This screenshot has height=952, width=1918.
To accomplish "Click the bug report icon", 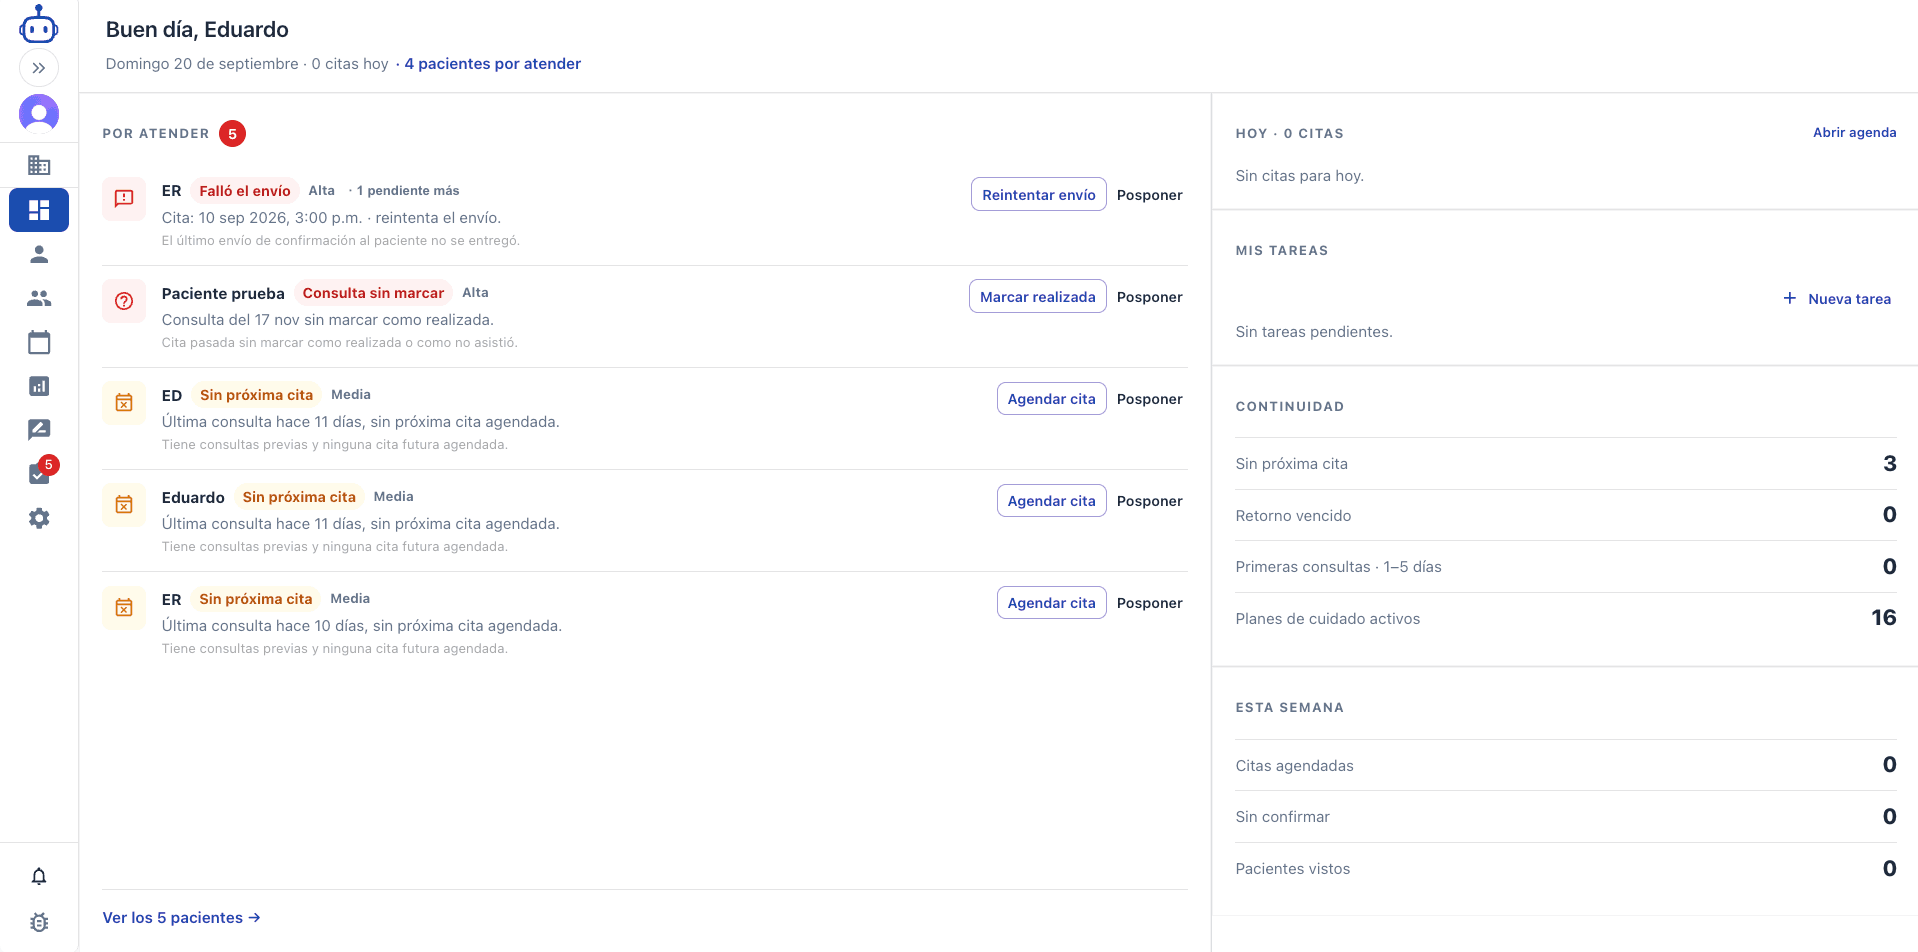I will [39, 922].
